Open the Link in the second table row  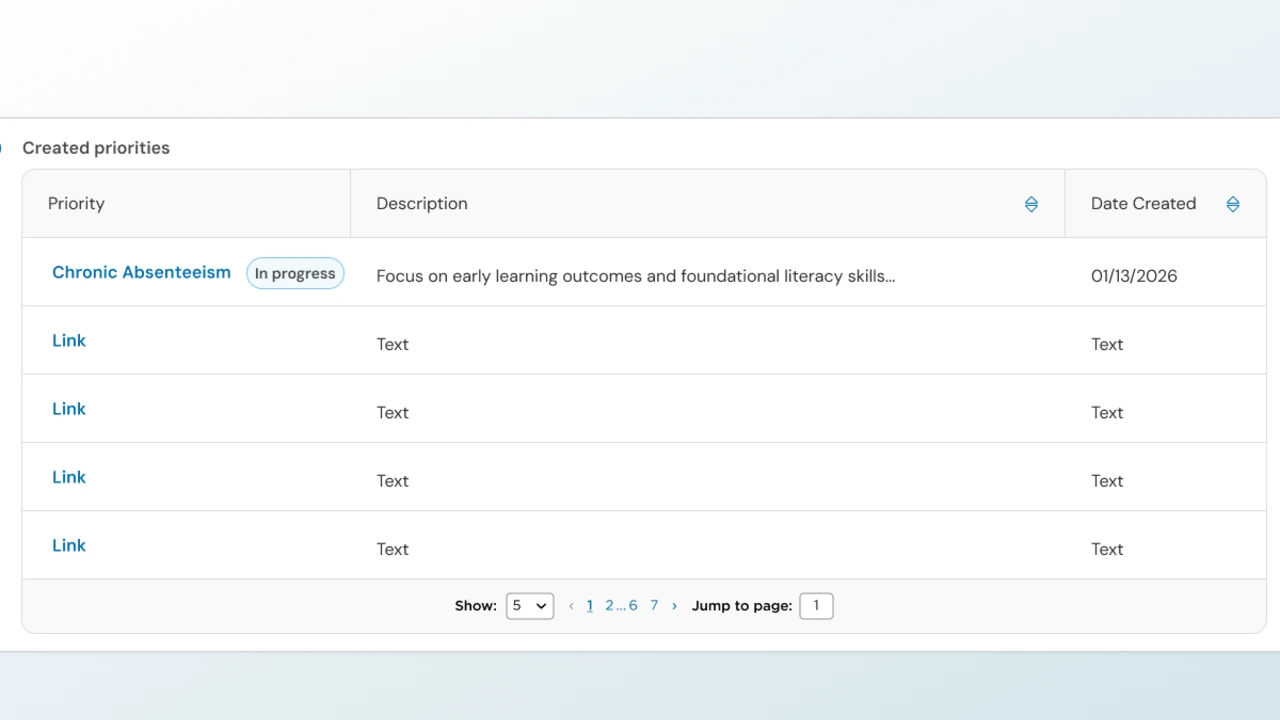coord(69,341)
